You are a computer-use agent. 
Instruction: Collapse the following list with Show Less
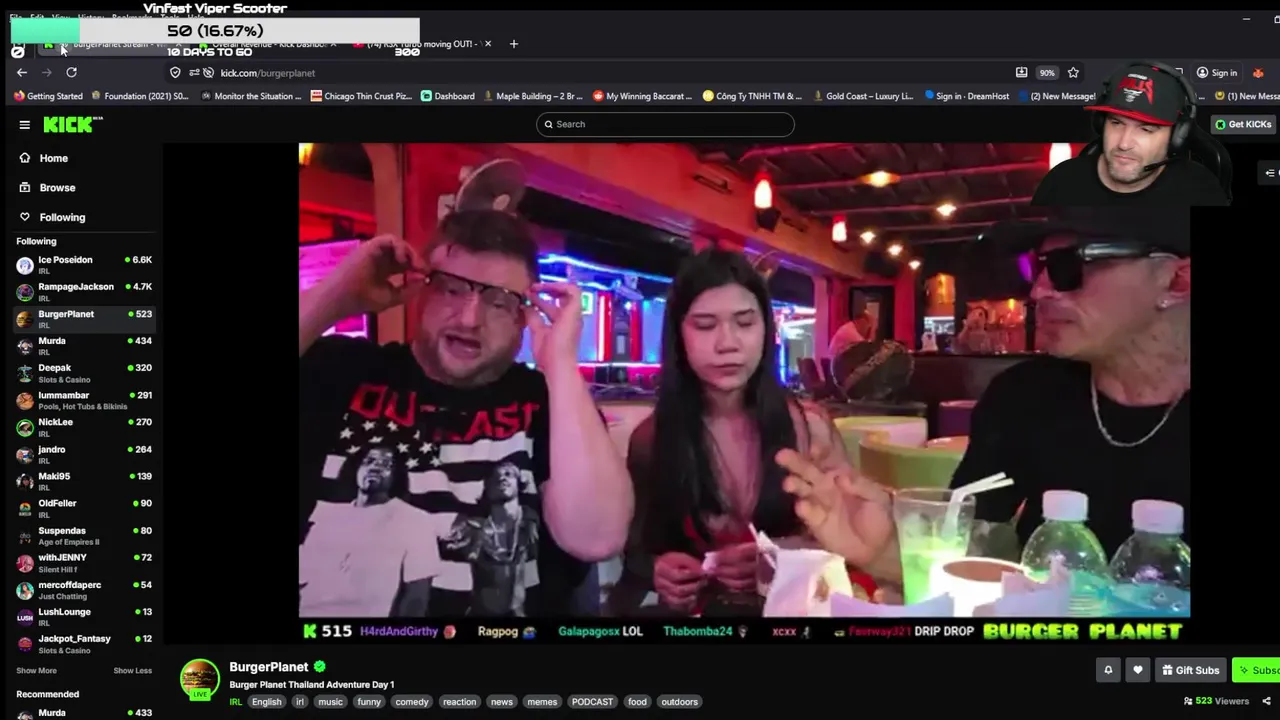(132, 671)
